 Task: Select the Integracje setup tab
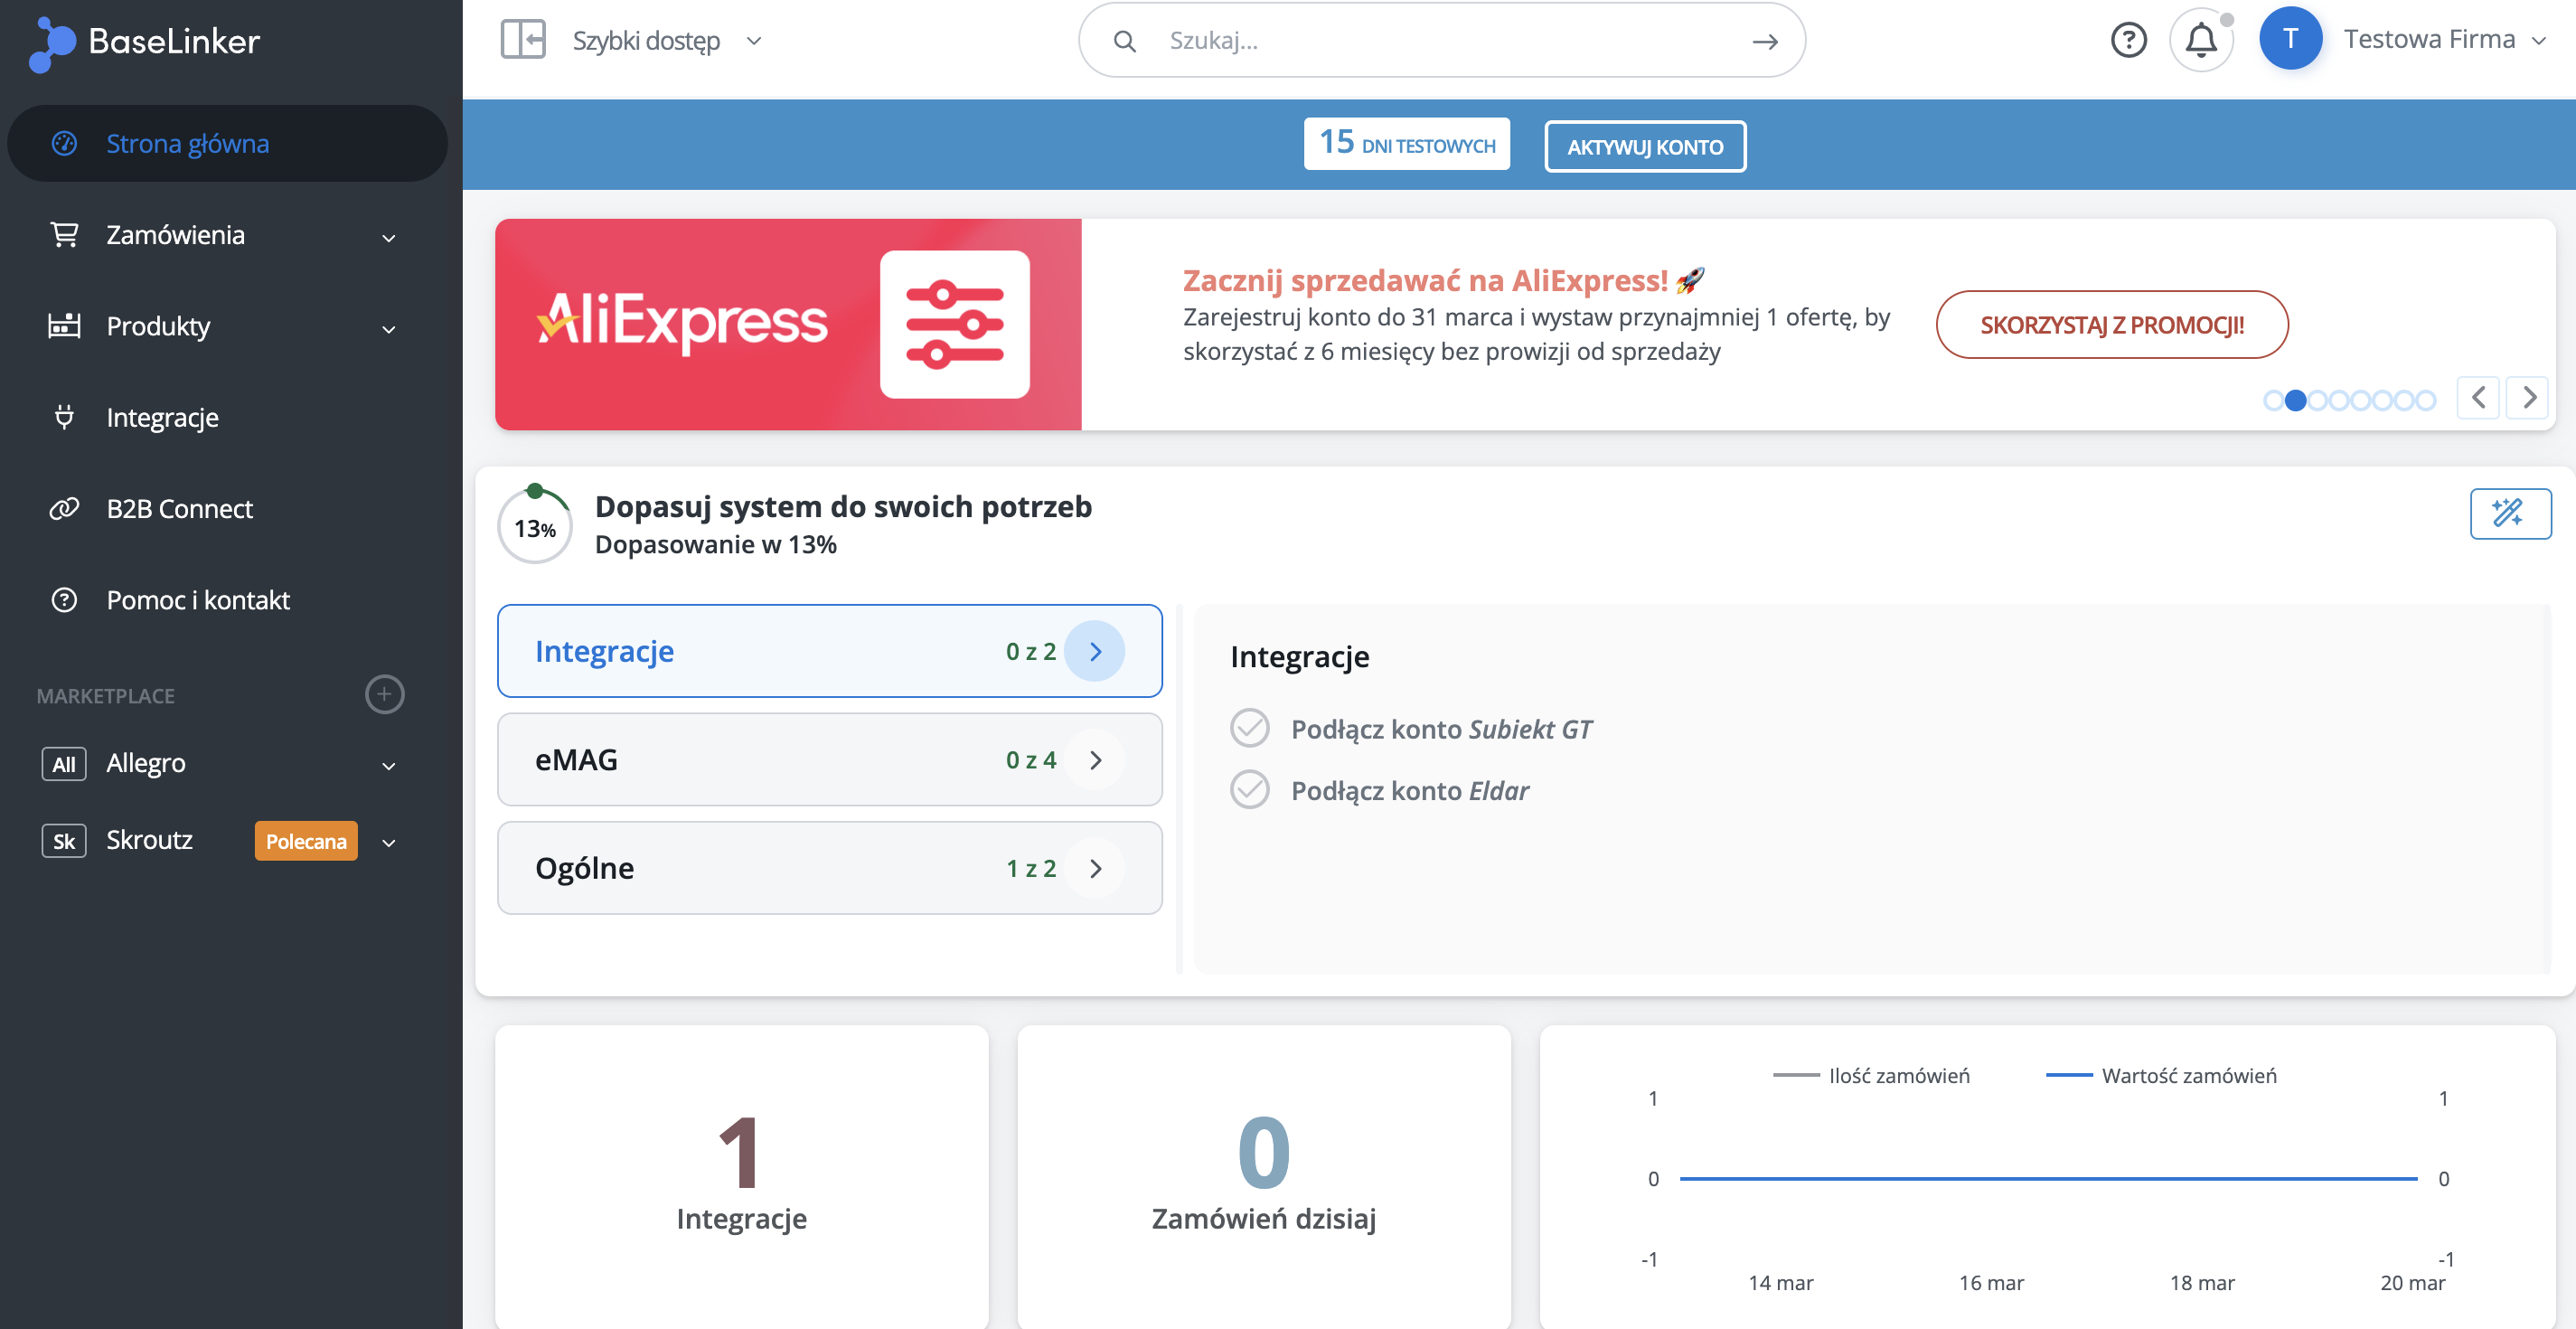pos(829,651)
